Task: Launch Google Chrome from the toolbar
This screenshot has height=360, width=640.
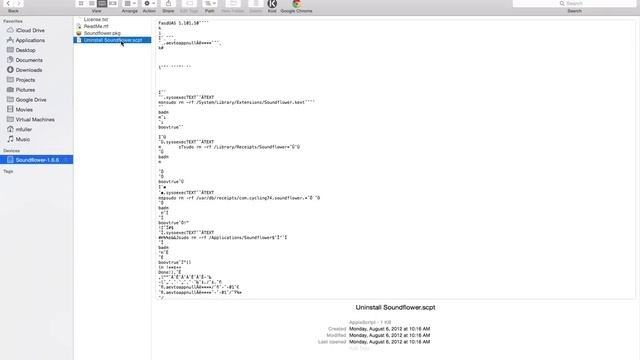Action: coord(296,4)
